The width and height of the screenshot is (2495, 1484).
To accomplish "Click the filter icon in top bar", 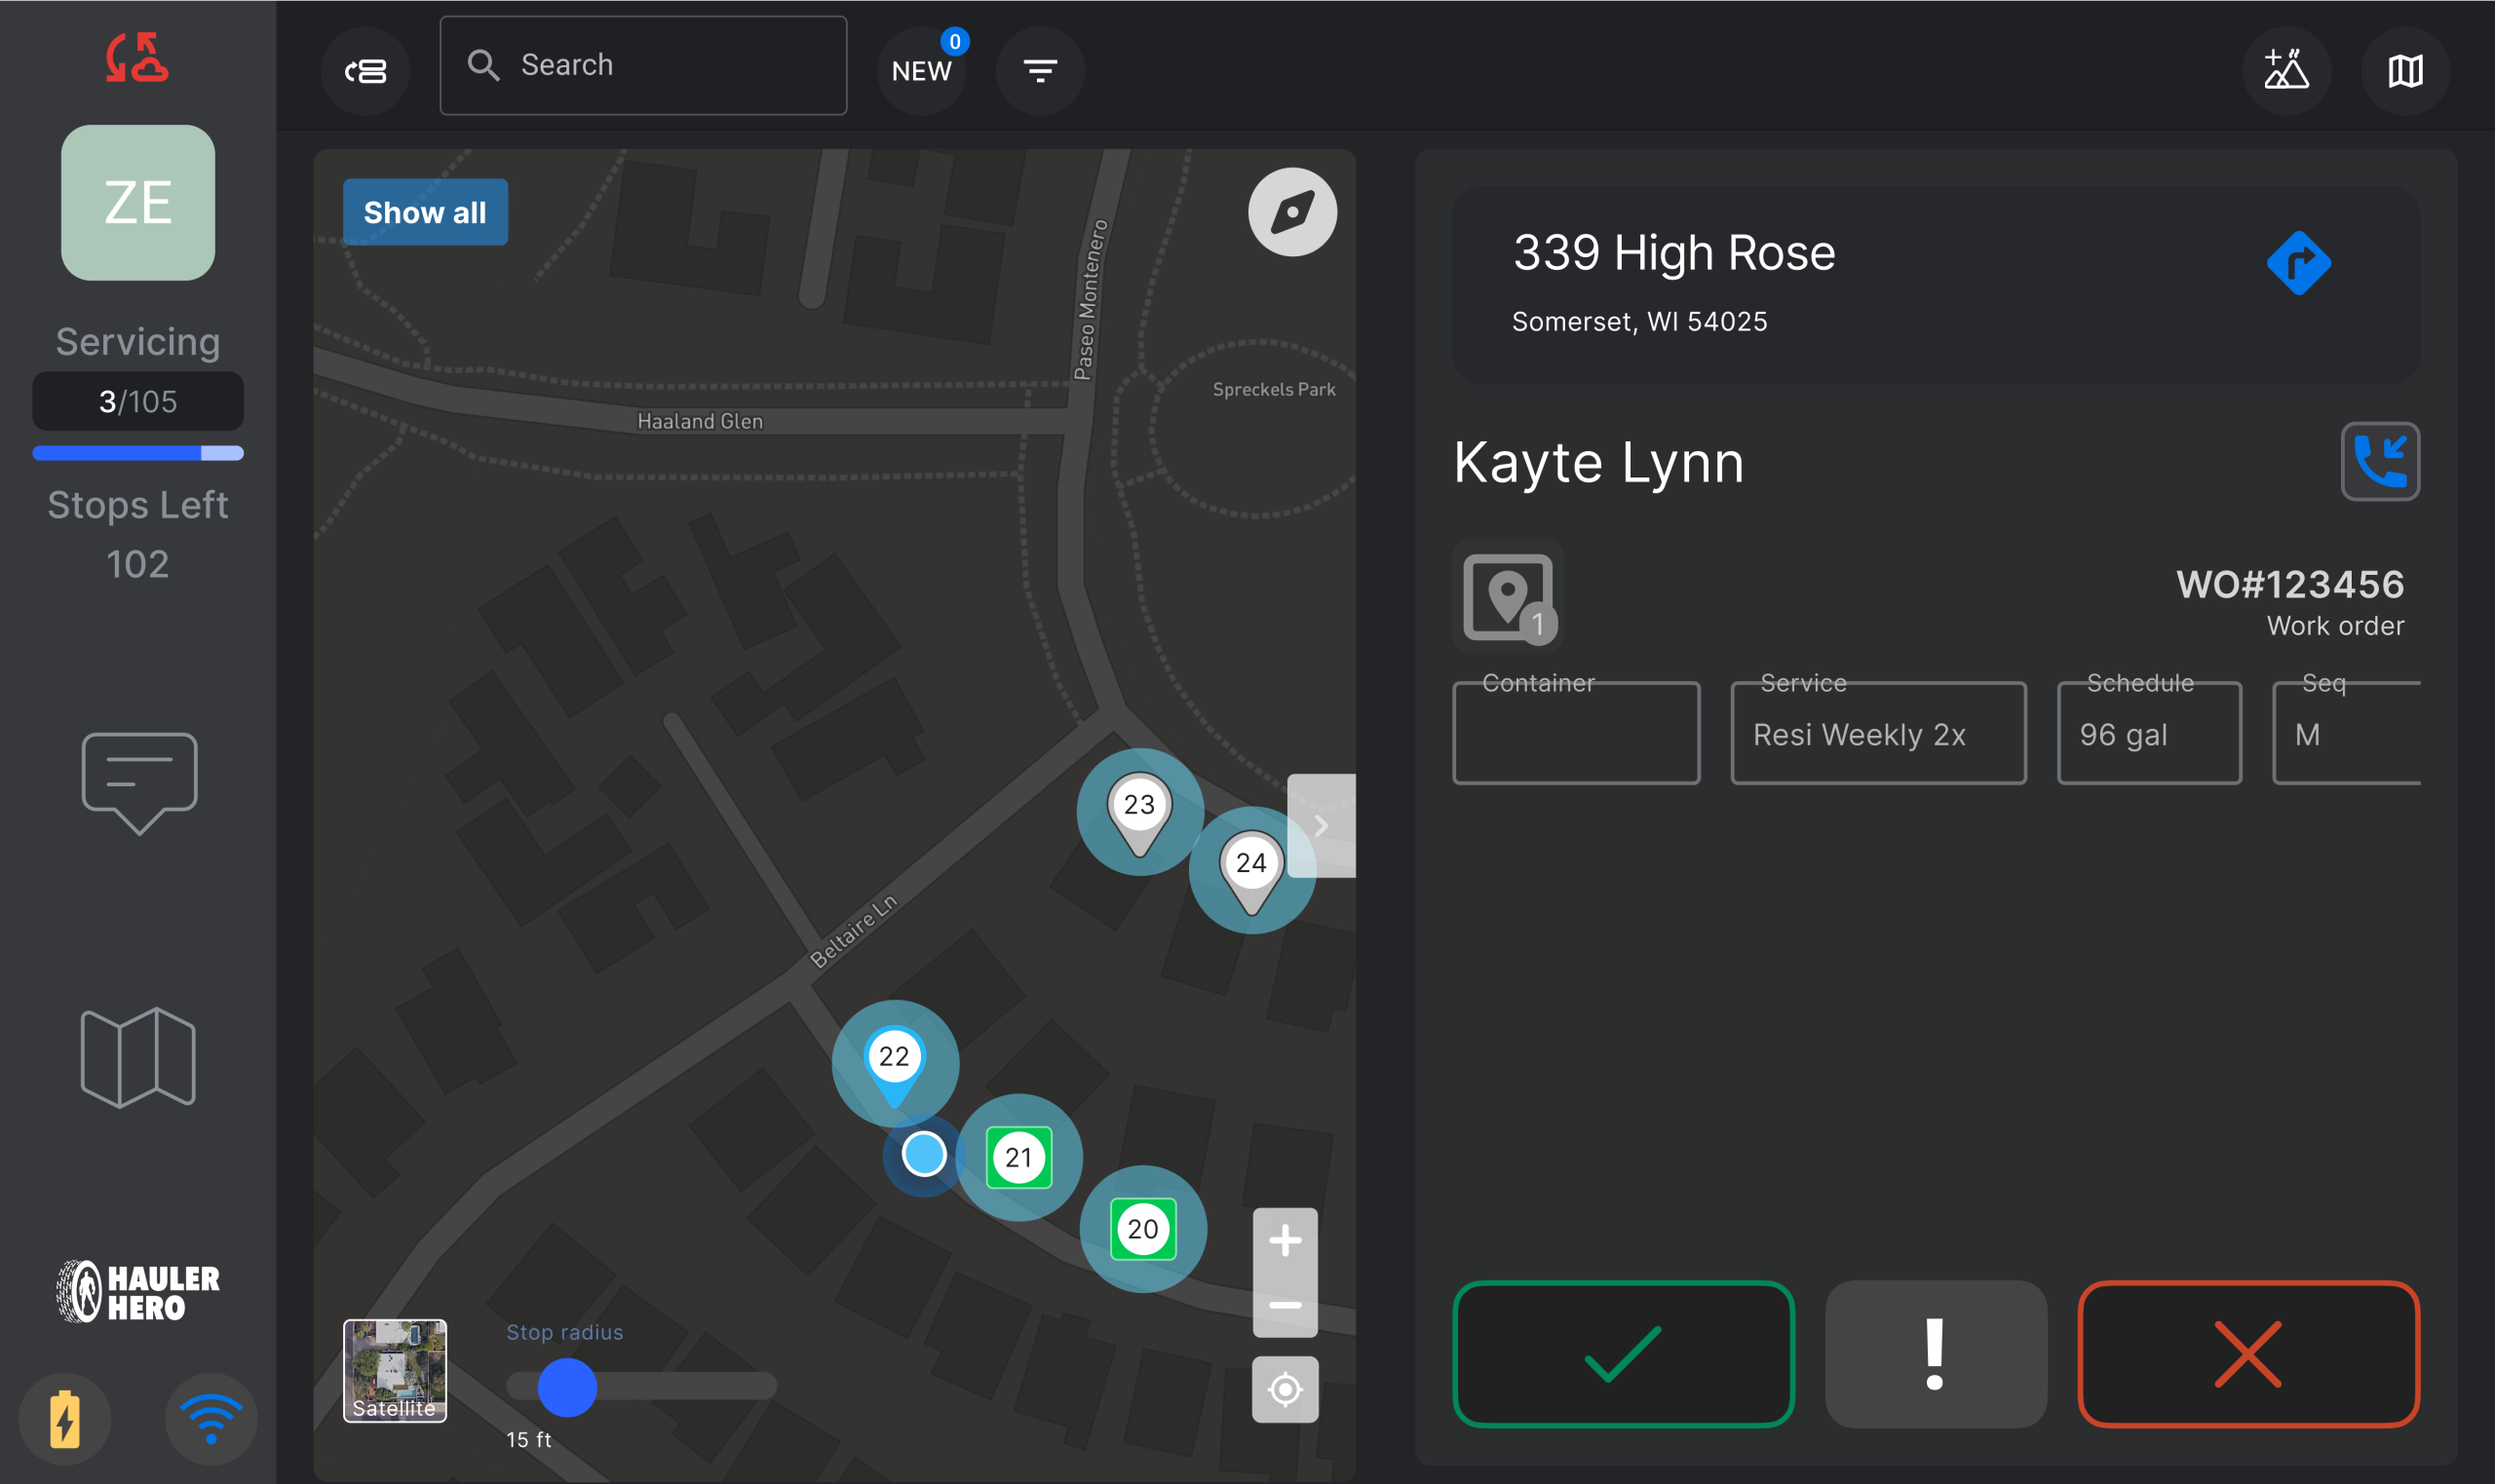I will click(1040, 71).
